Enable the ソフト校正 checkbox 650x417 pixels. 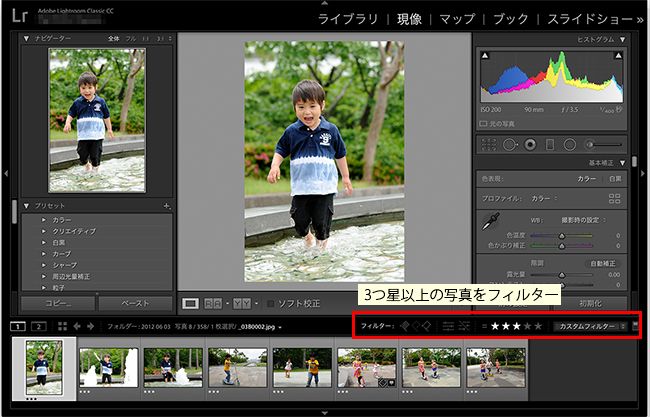click(x=269, y=302)
